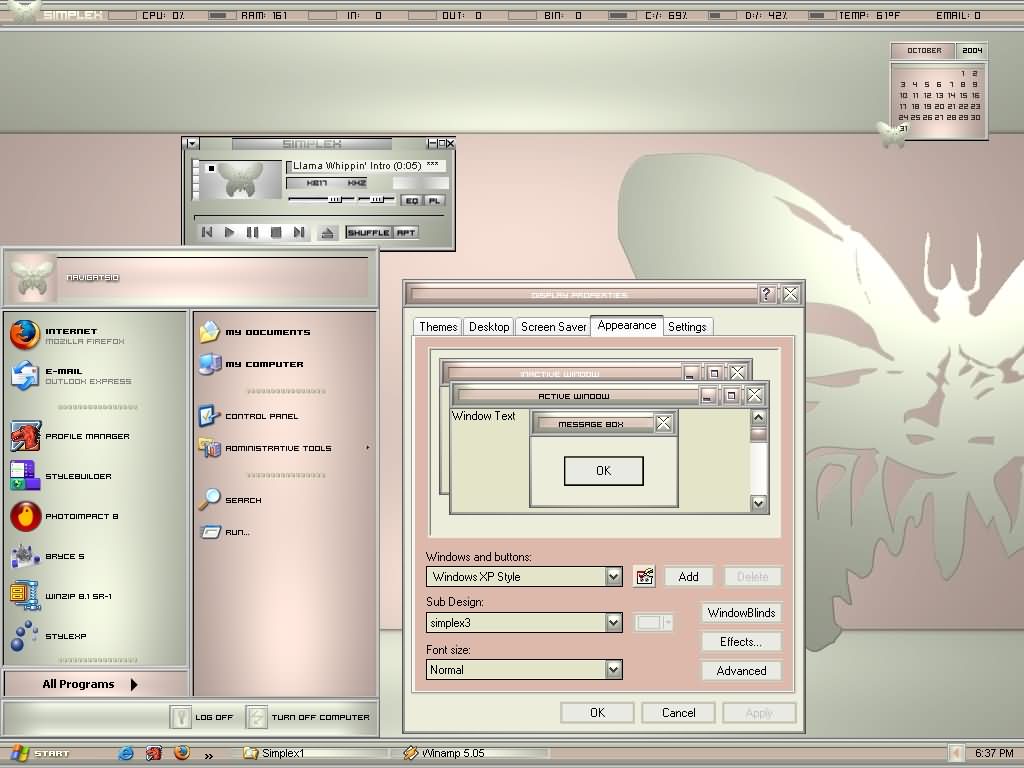Click Winamp previous track button
This screenshot has width=1024, height=768.
207,232
